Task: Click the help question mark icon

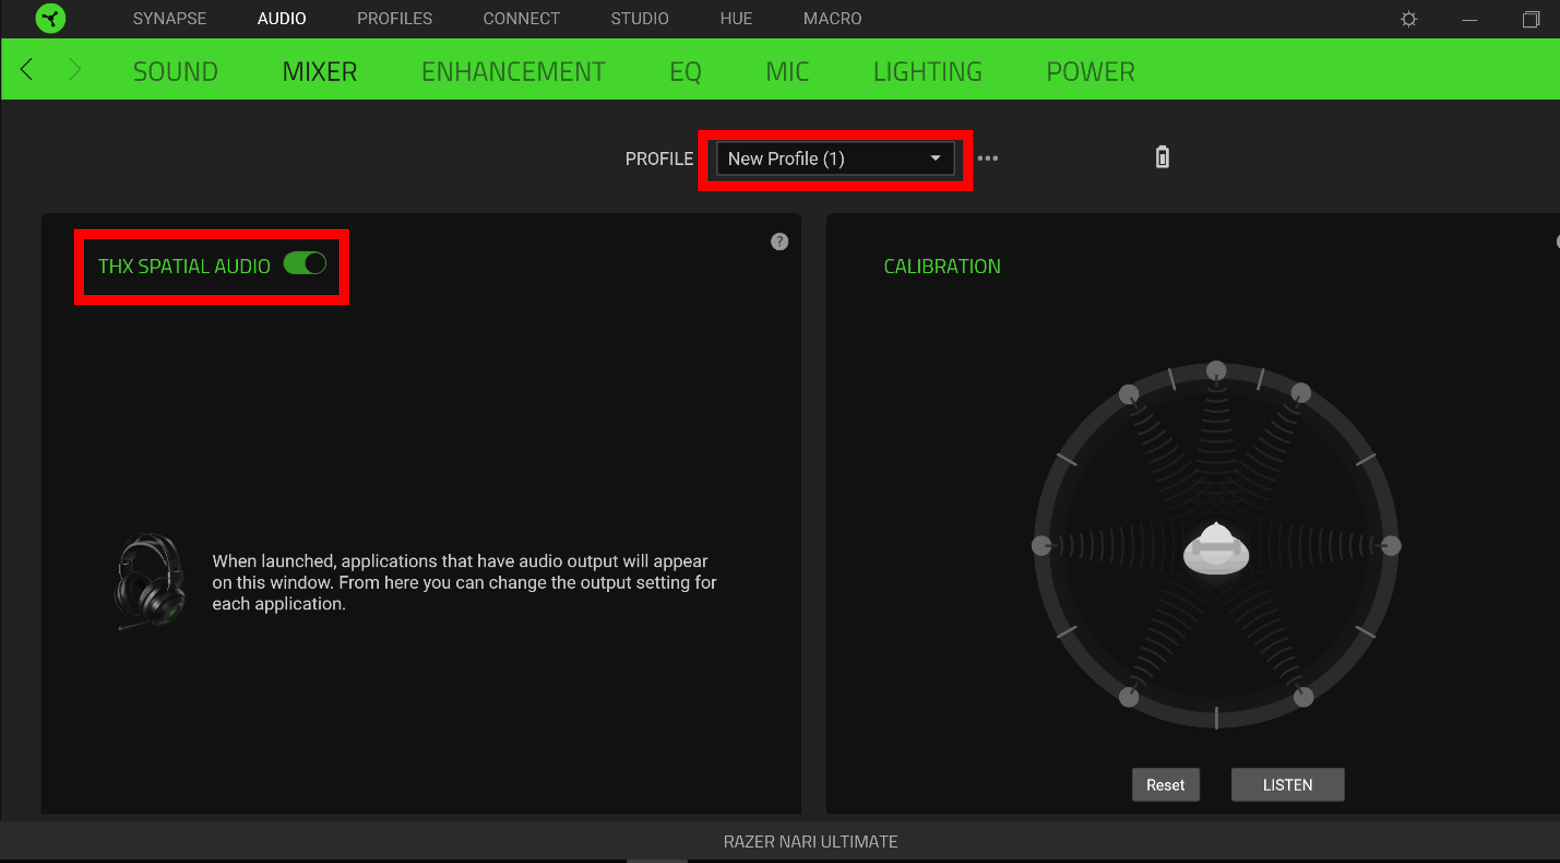Action: click(780, 241)
